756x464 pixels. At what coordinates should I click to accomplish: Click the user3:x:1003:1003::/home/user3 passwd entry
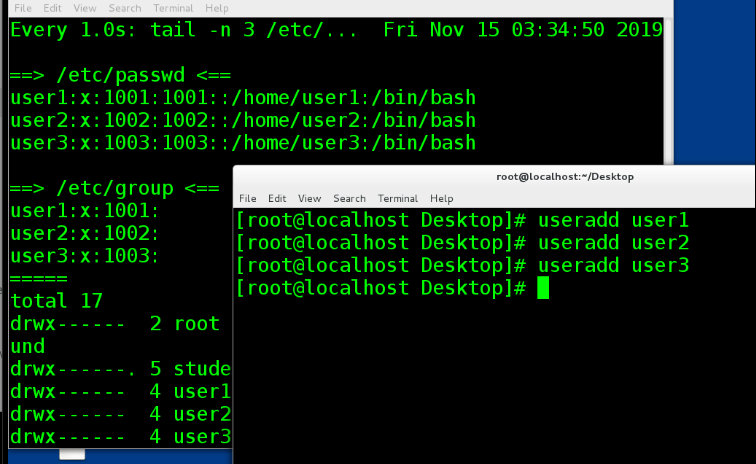(243, 143)
